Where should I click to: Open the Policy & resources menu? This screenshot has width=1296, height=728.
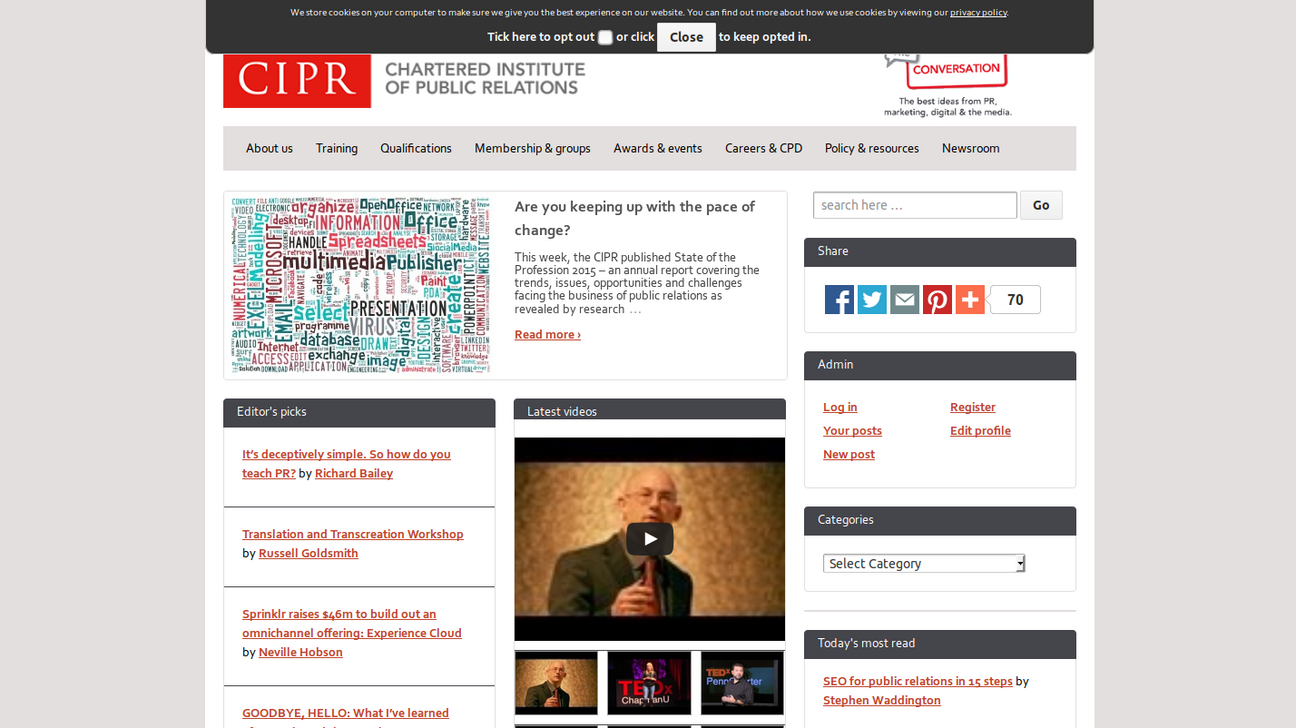coord(871,148)
